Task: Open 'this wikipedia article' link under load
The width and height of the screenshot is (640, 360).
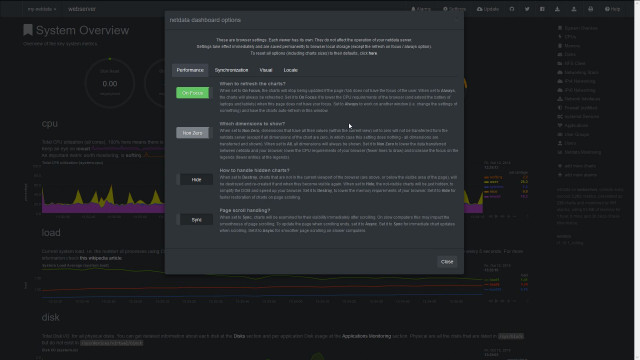Action: 101,258
